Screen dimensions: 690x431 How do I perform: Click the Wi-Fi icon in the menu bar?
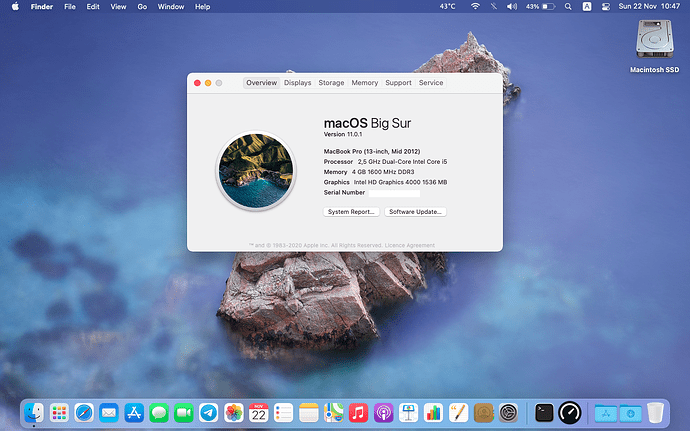475,7
